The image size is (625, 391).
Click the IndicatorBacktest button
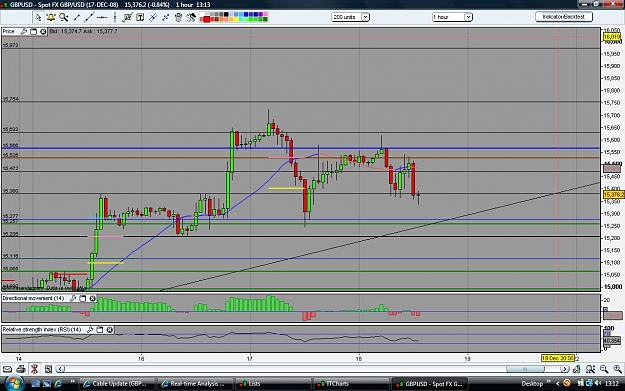coord(564,17)
